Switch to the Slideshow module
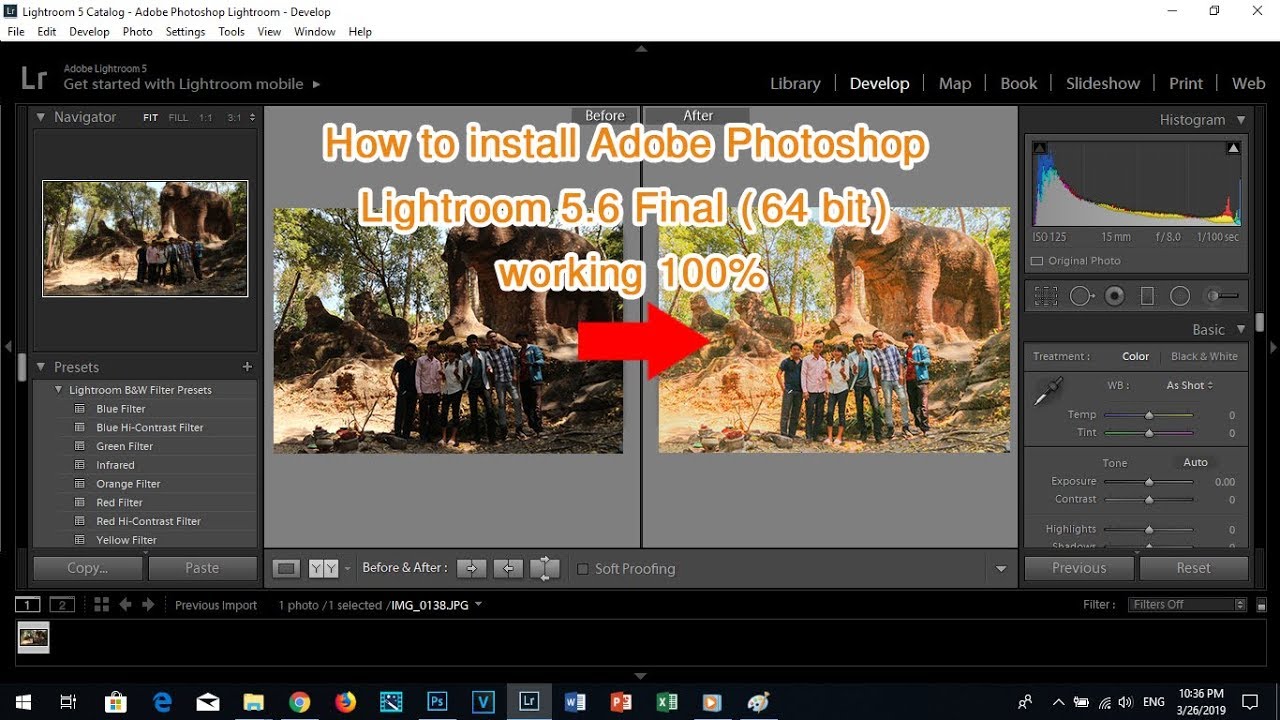 [1103, 84]
